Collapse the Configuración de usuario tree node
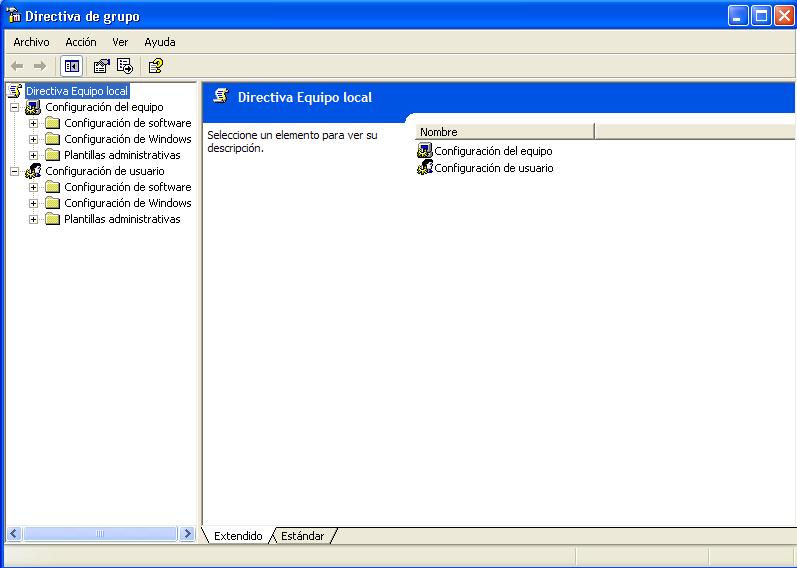Viewport: 797px width, 568px height. pos(15,171)
